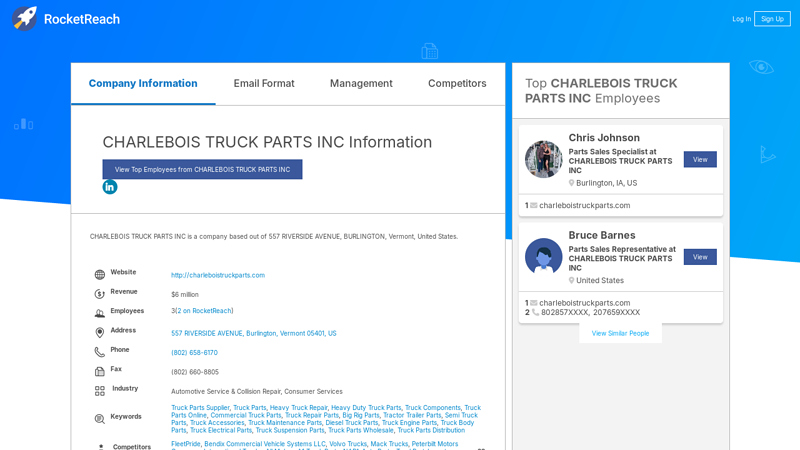Click the Truck Parts Distribution keyword
Image resolution: width=800 pixels, height=450 pixels.
(431, 430)
